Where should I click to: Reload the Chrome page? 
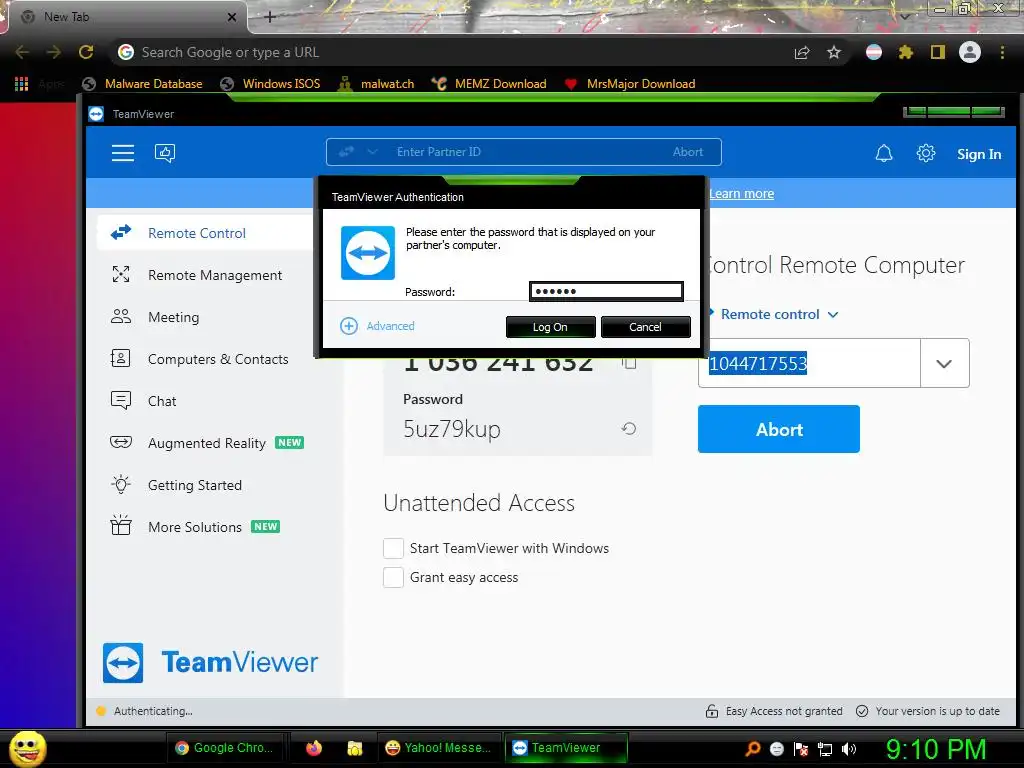click(x=86, y=52)
